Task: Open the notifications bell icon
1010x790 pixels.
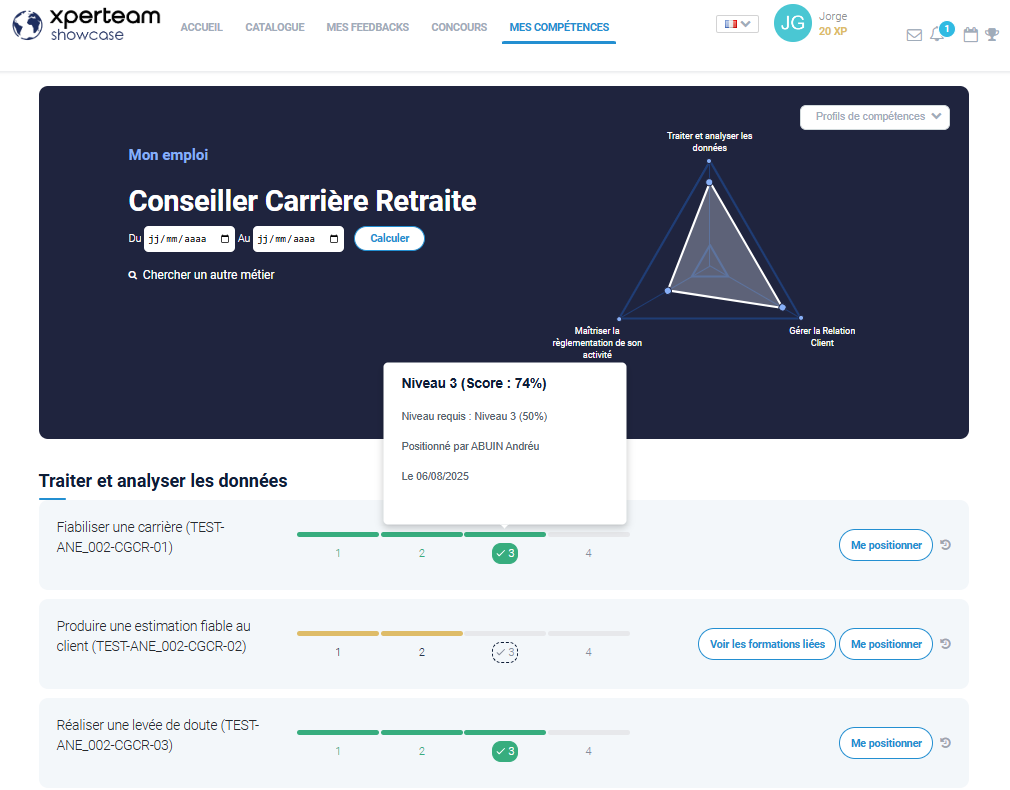Action: click(937, 35)
